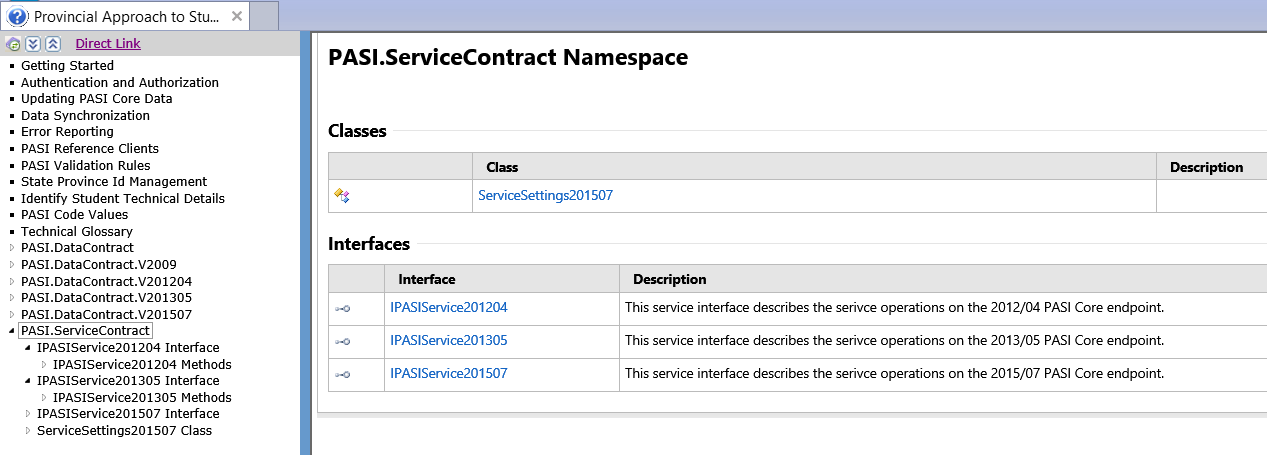Open the ServiceSettings201507 class link
The width and height of the screenshot is (1267, 455).
545,196
